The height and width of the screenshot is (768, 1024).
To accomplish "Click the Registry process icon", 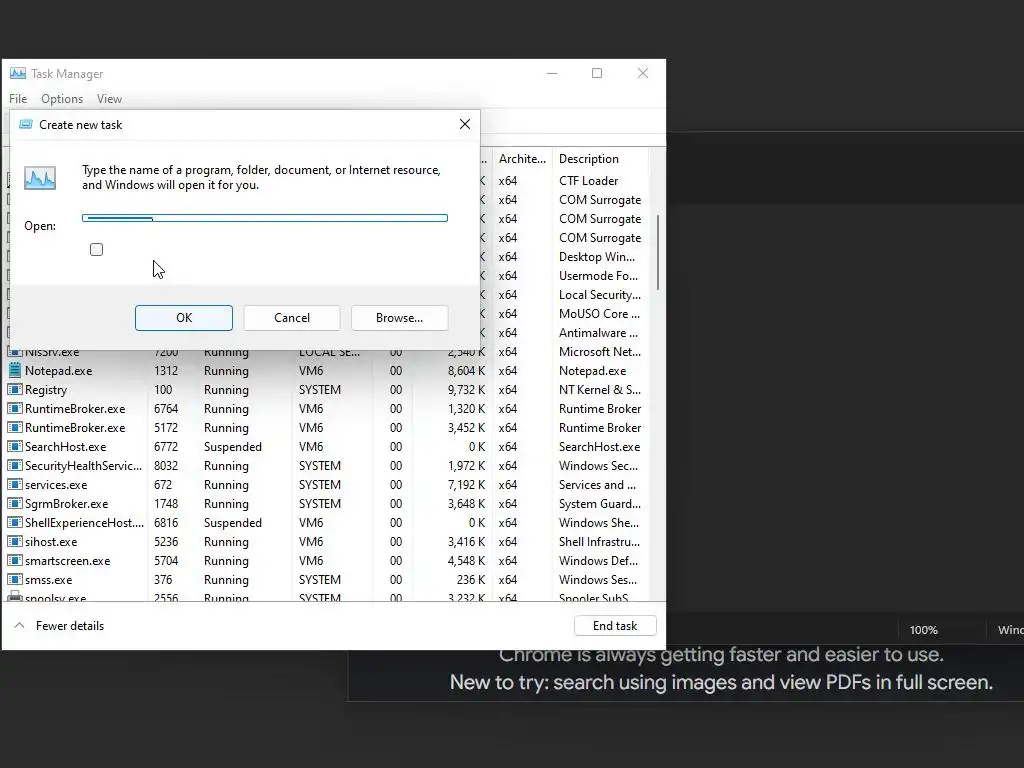I will click(14, 389).
